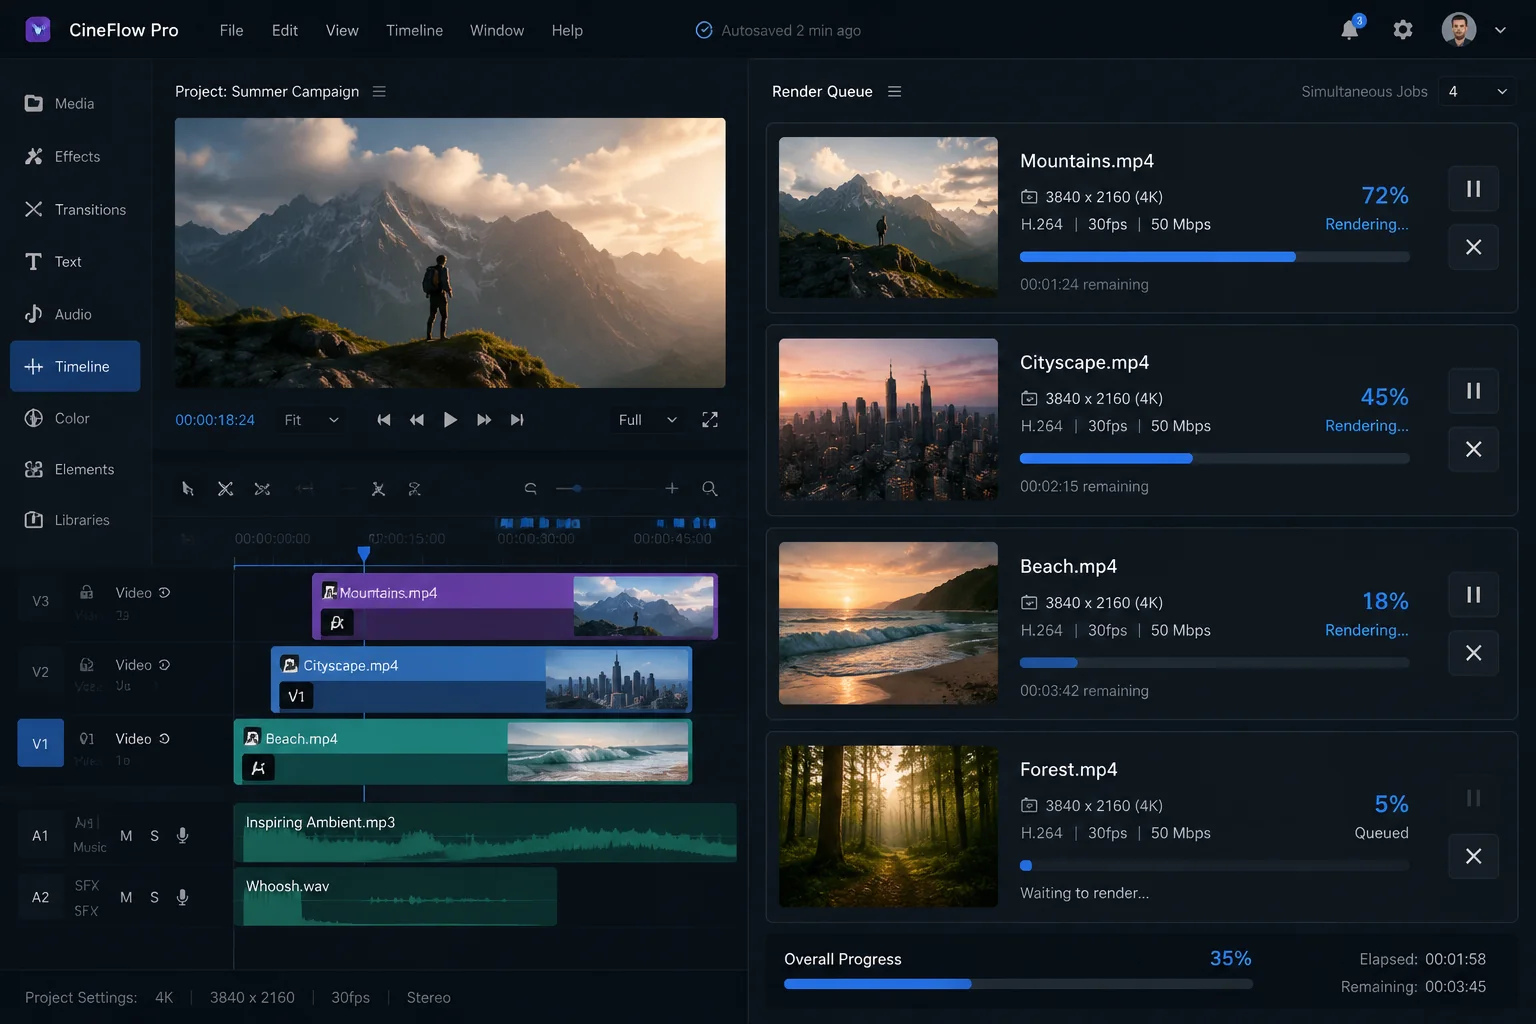The width and height of the screenshot is (1536, 1024).
Task: Click the timeline search magnifier icon
Action: [710, 489]
